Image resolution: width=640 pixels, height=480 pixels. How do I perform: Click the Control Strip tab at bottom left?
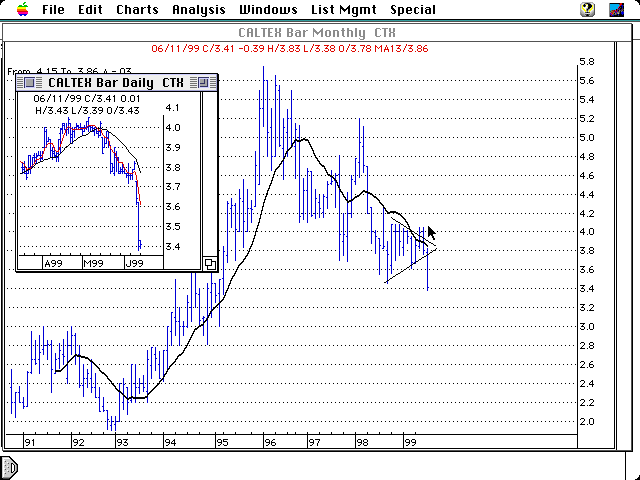(x=9, y=467)
